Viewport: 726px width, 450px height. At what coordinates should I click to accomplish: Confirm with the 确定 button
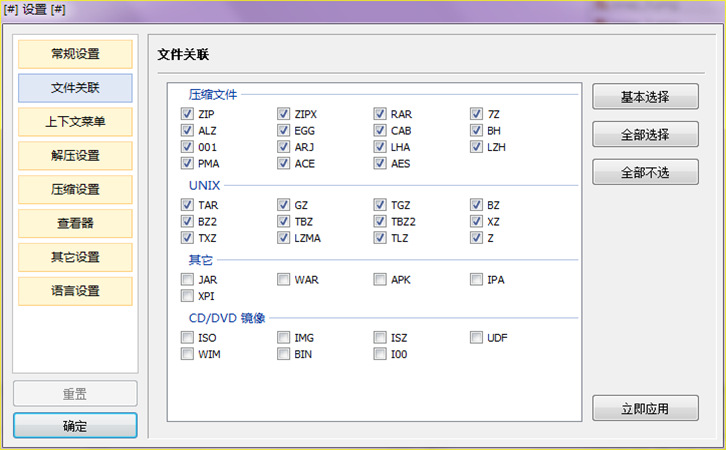pyautogui.click(x=75, y=426)
